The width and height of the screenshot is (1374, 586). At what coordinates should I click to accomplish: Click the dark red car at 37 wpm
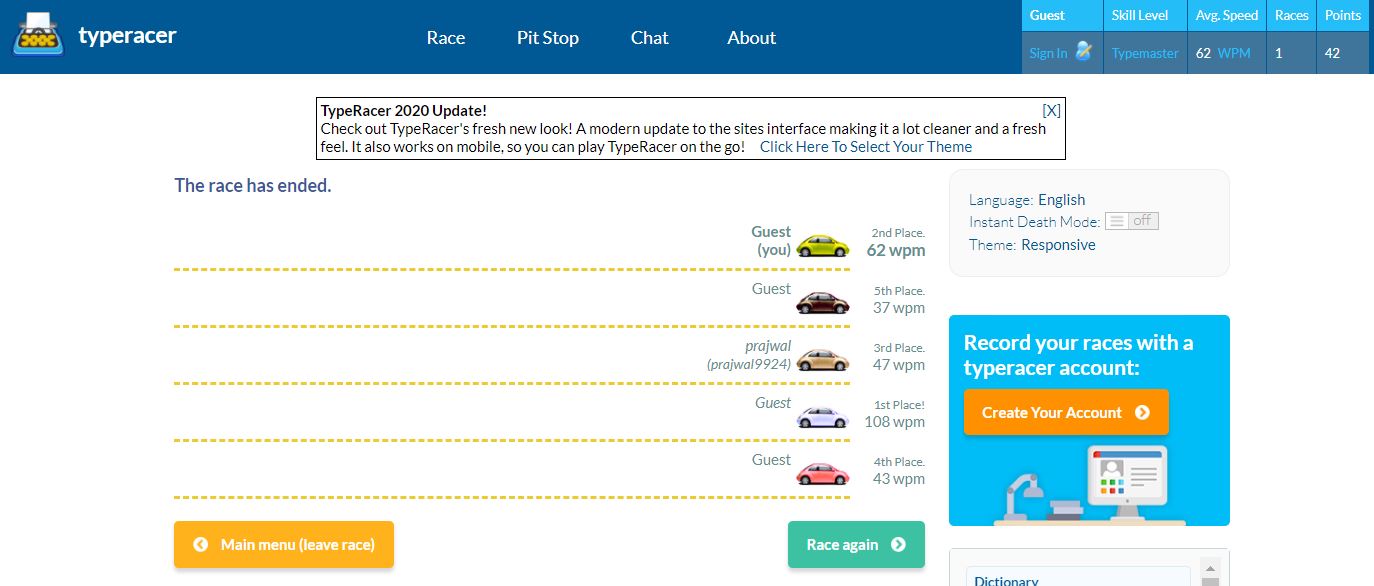pyautogui.click(x=823, y=302)
